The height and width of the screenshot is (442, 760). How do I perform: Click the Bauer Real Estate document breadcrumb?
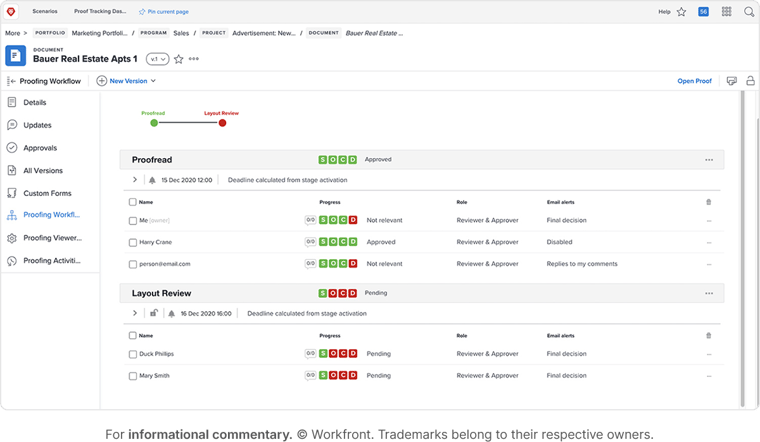[374, 33]
